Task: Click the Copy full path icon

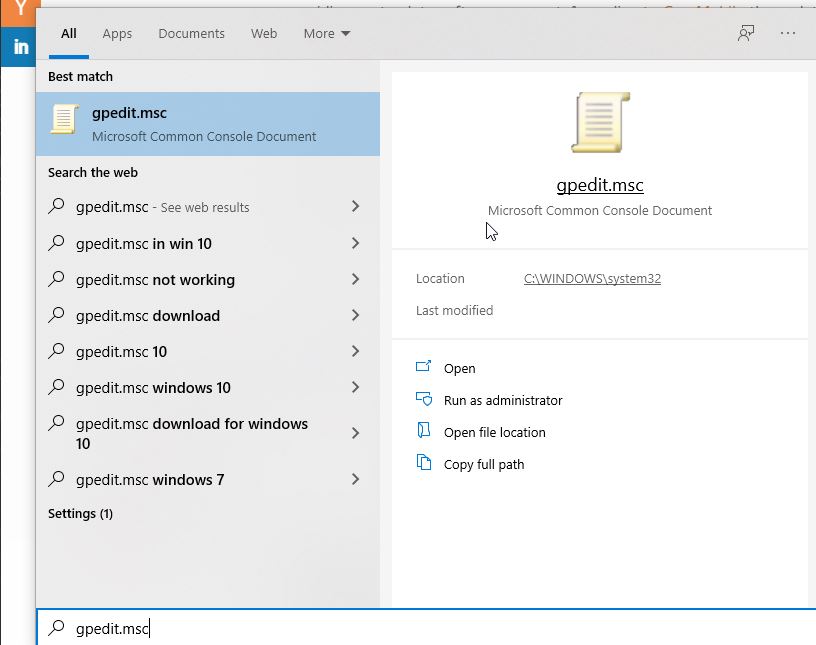Action: pyautogui.click(x=424, y=462)
